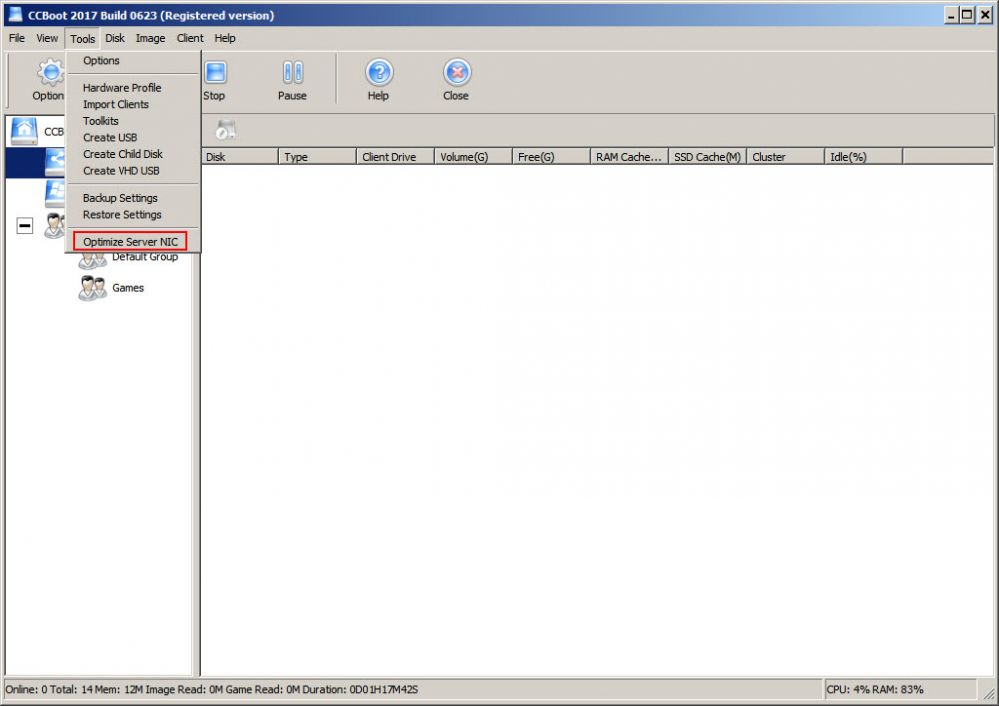This screenshot has height=706, width=999.
Task: Maximize the CCBoot window
Action: click(x=967, y=15)
